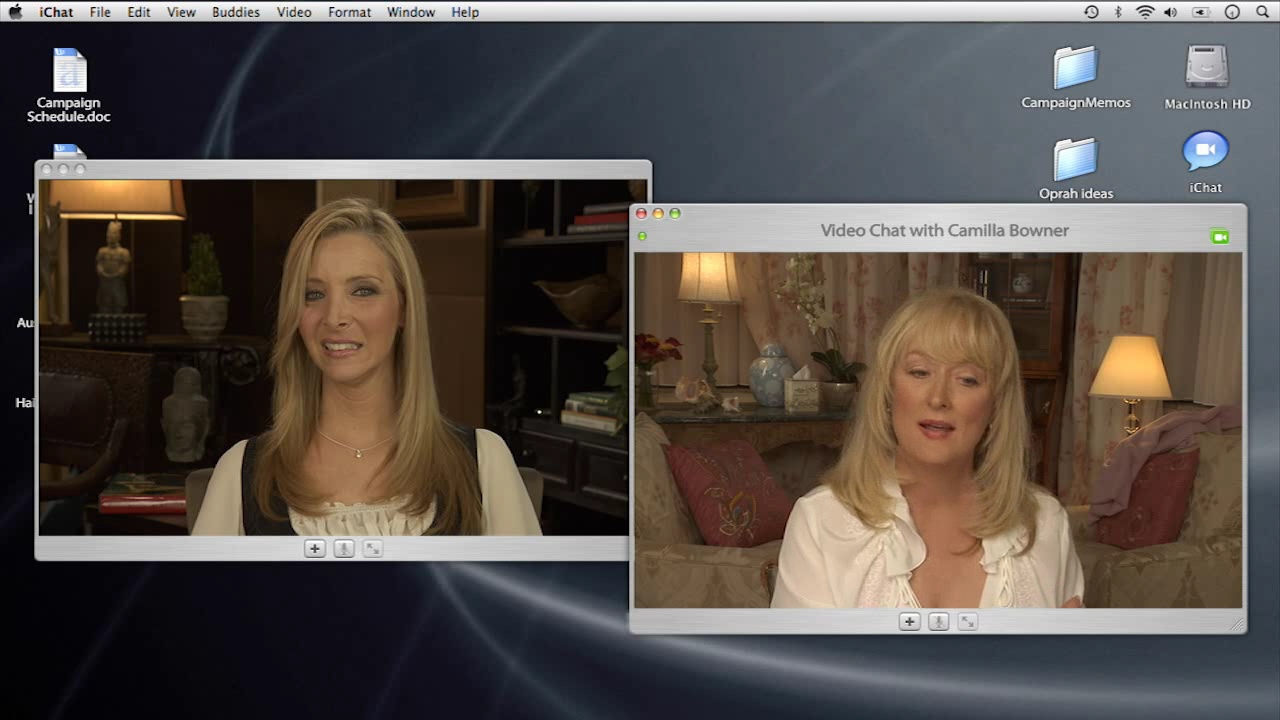Click the green status dot in Camilla window

(x=642, y=236)
